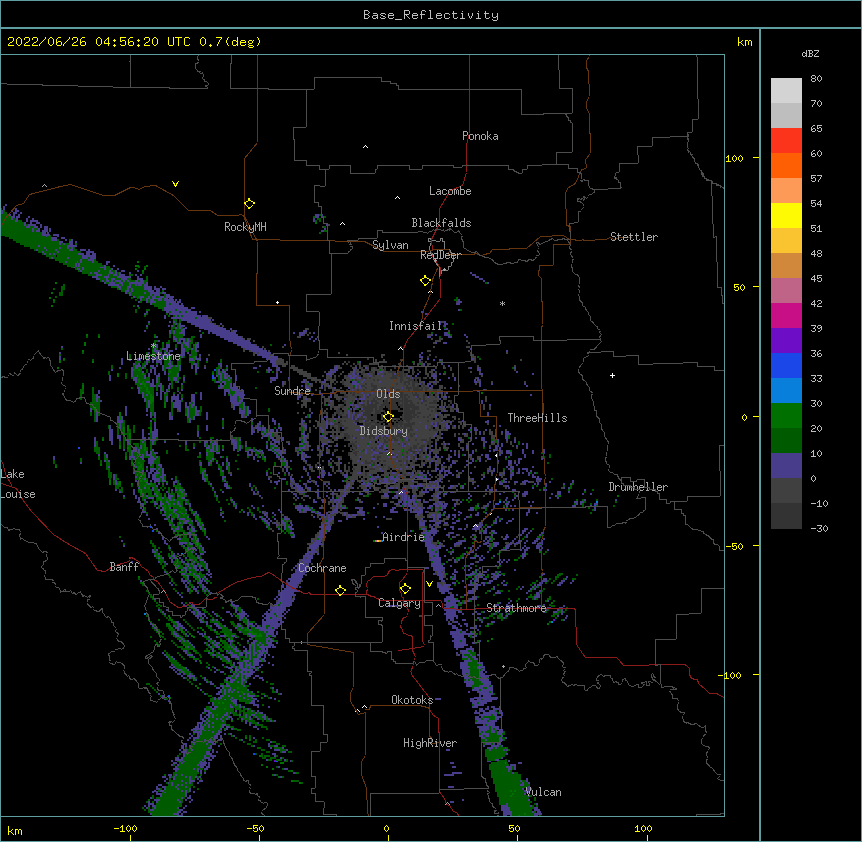Click the 80 dBZ legend value
The height and width of the screenshot is (842, 862).
[816, 79]
